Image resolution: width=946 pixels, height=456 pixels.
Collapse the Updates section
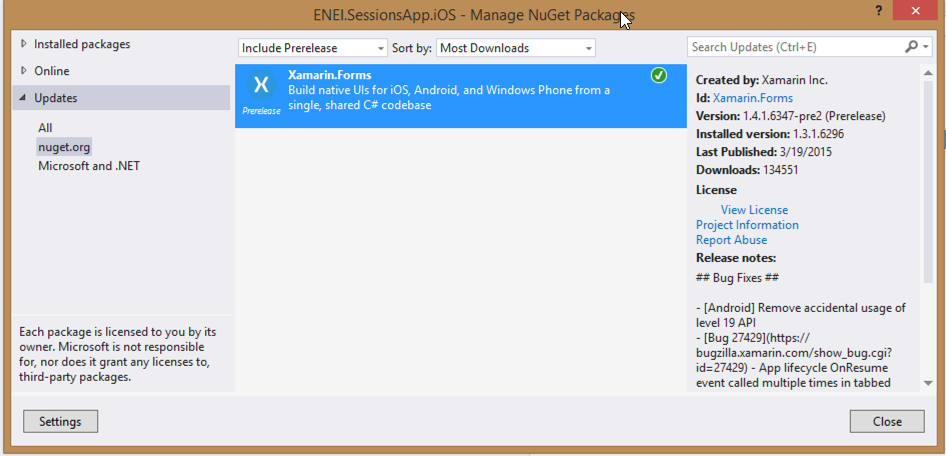tap(23, 98)
